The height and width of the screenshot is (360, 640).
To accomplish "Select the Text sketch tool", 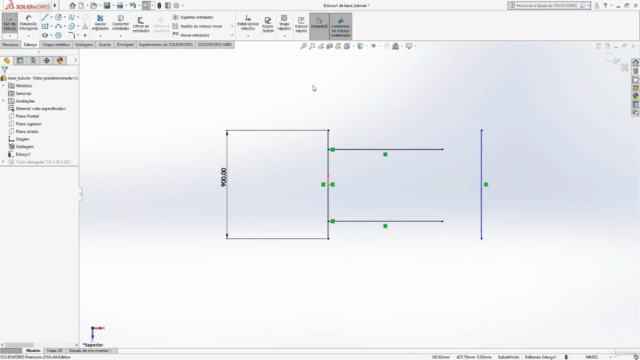I will pyautogui.click(x=85, y=26).
